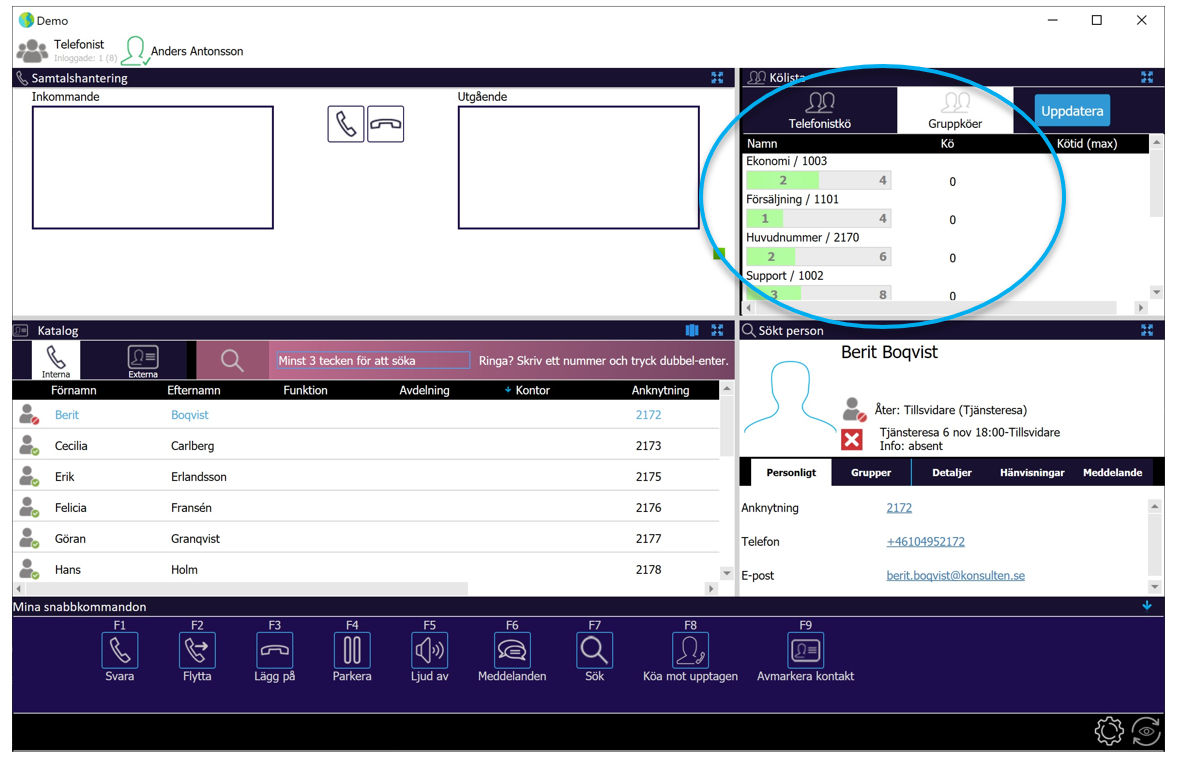Select the Telefonistkö queue view

[820, 110]
